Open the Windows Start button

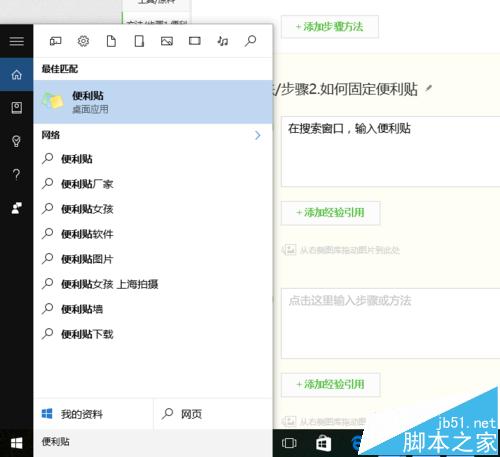[x=16, y=443]
